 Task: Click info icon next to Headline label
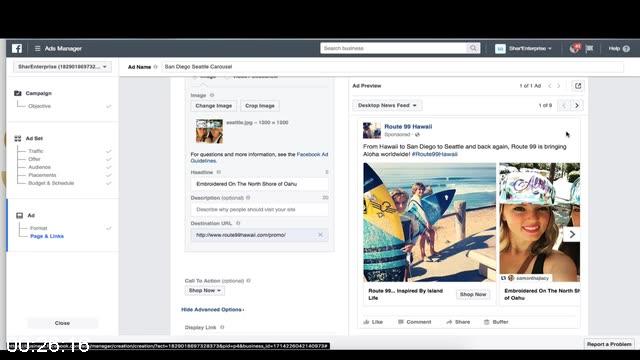tap(218, 172)
